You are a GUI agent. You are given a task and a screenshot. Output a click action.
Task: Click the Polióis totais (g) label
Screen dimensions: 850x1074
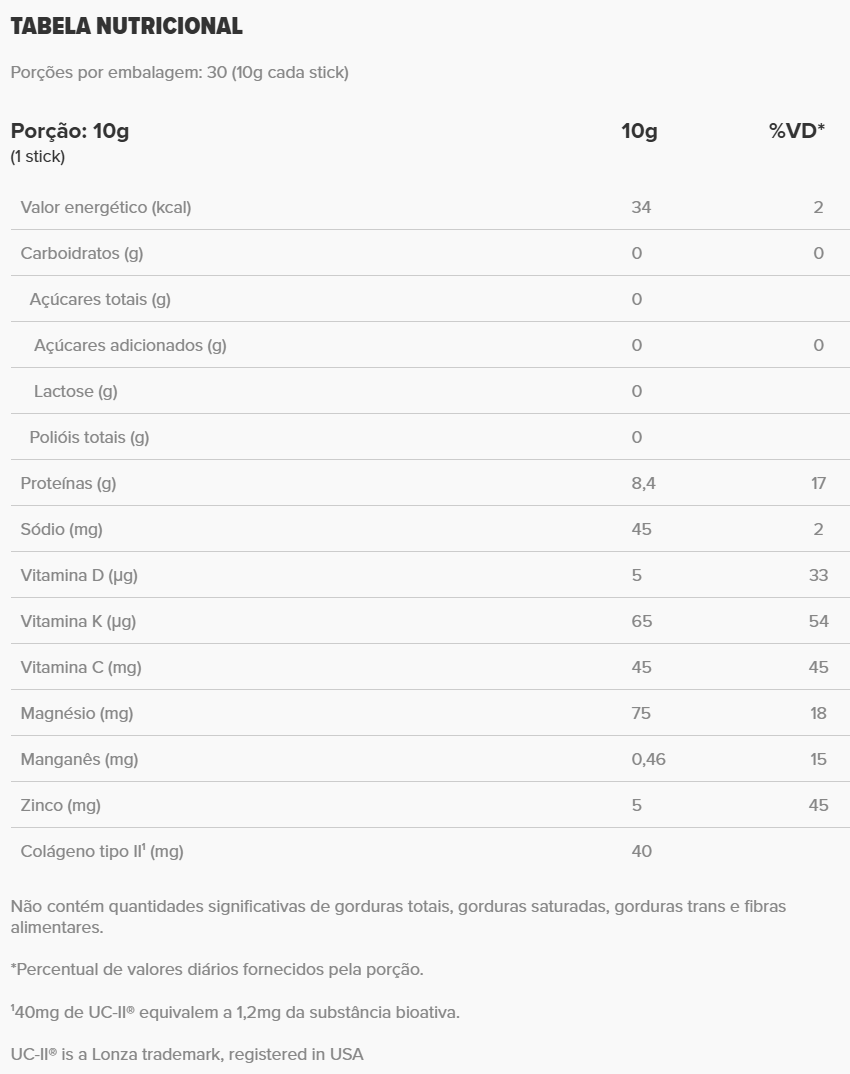click(90, 437)
